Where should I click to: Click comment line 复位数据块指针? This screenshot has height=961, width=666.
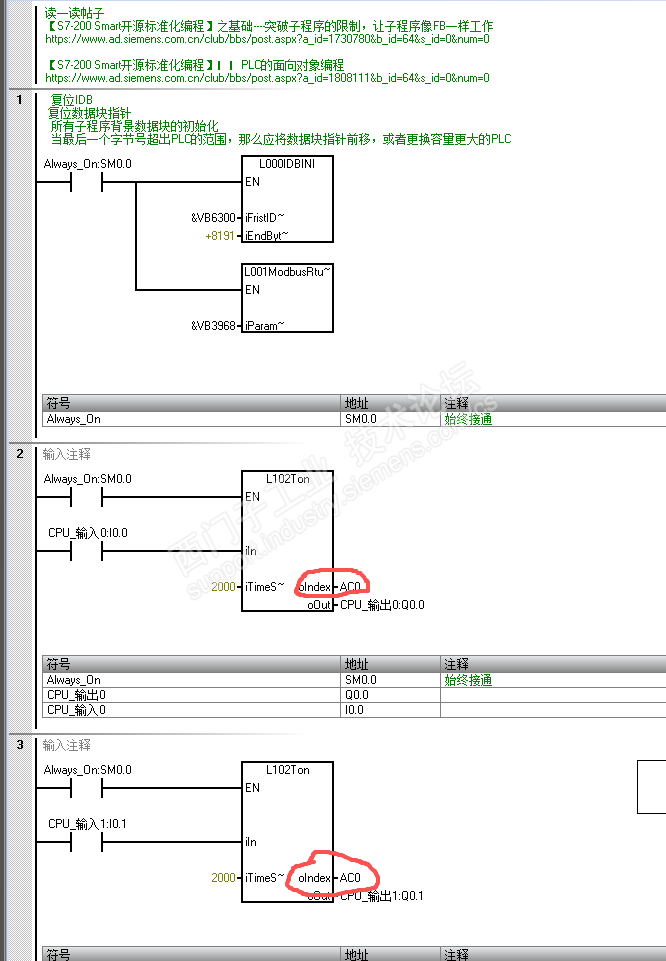89,113
